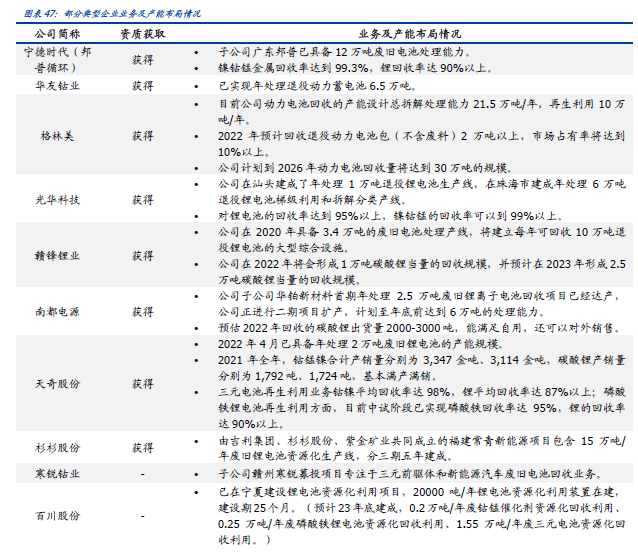Click the line '建设期 25 个月。（预计 23 年底建成'
638x557 pixels.
[x=419, y=508]
